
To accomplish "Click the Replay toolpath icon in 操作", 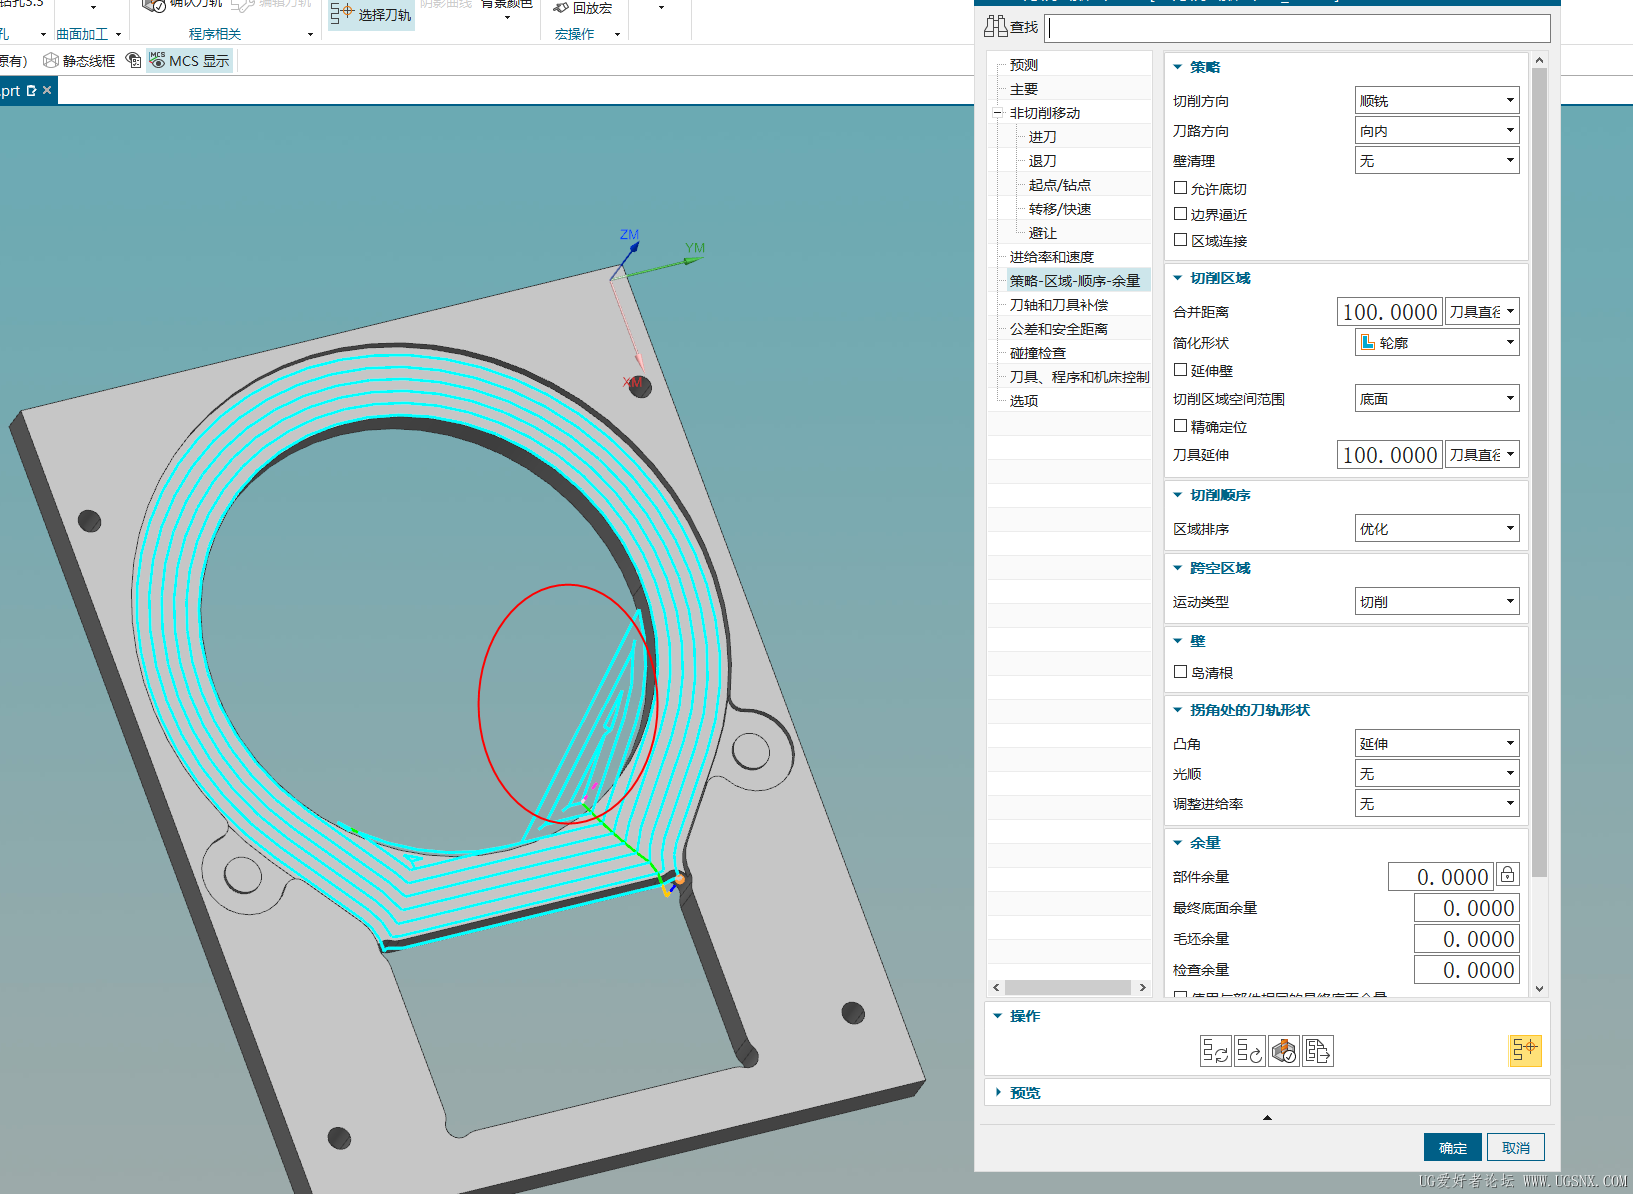I will coord(1249,1051).
